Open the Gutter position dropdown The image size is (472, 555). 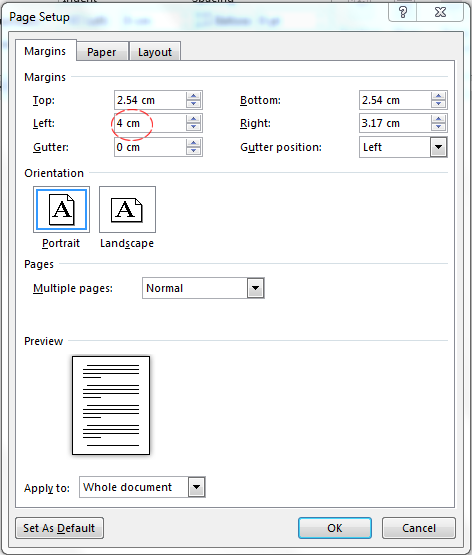(439, 147)
